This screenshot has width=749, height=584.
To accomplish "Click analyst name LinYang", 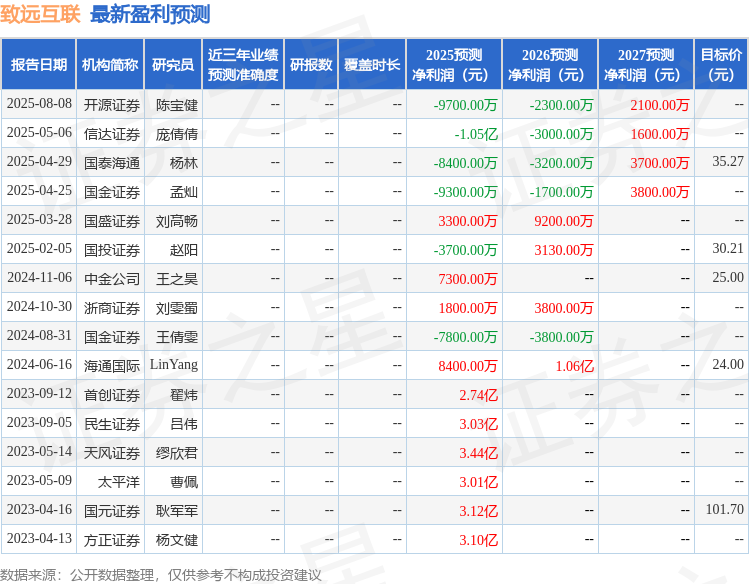I will point(174,364).
